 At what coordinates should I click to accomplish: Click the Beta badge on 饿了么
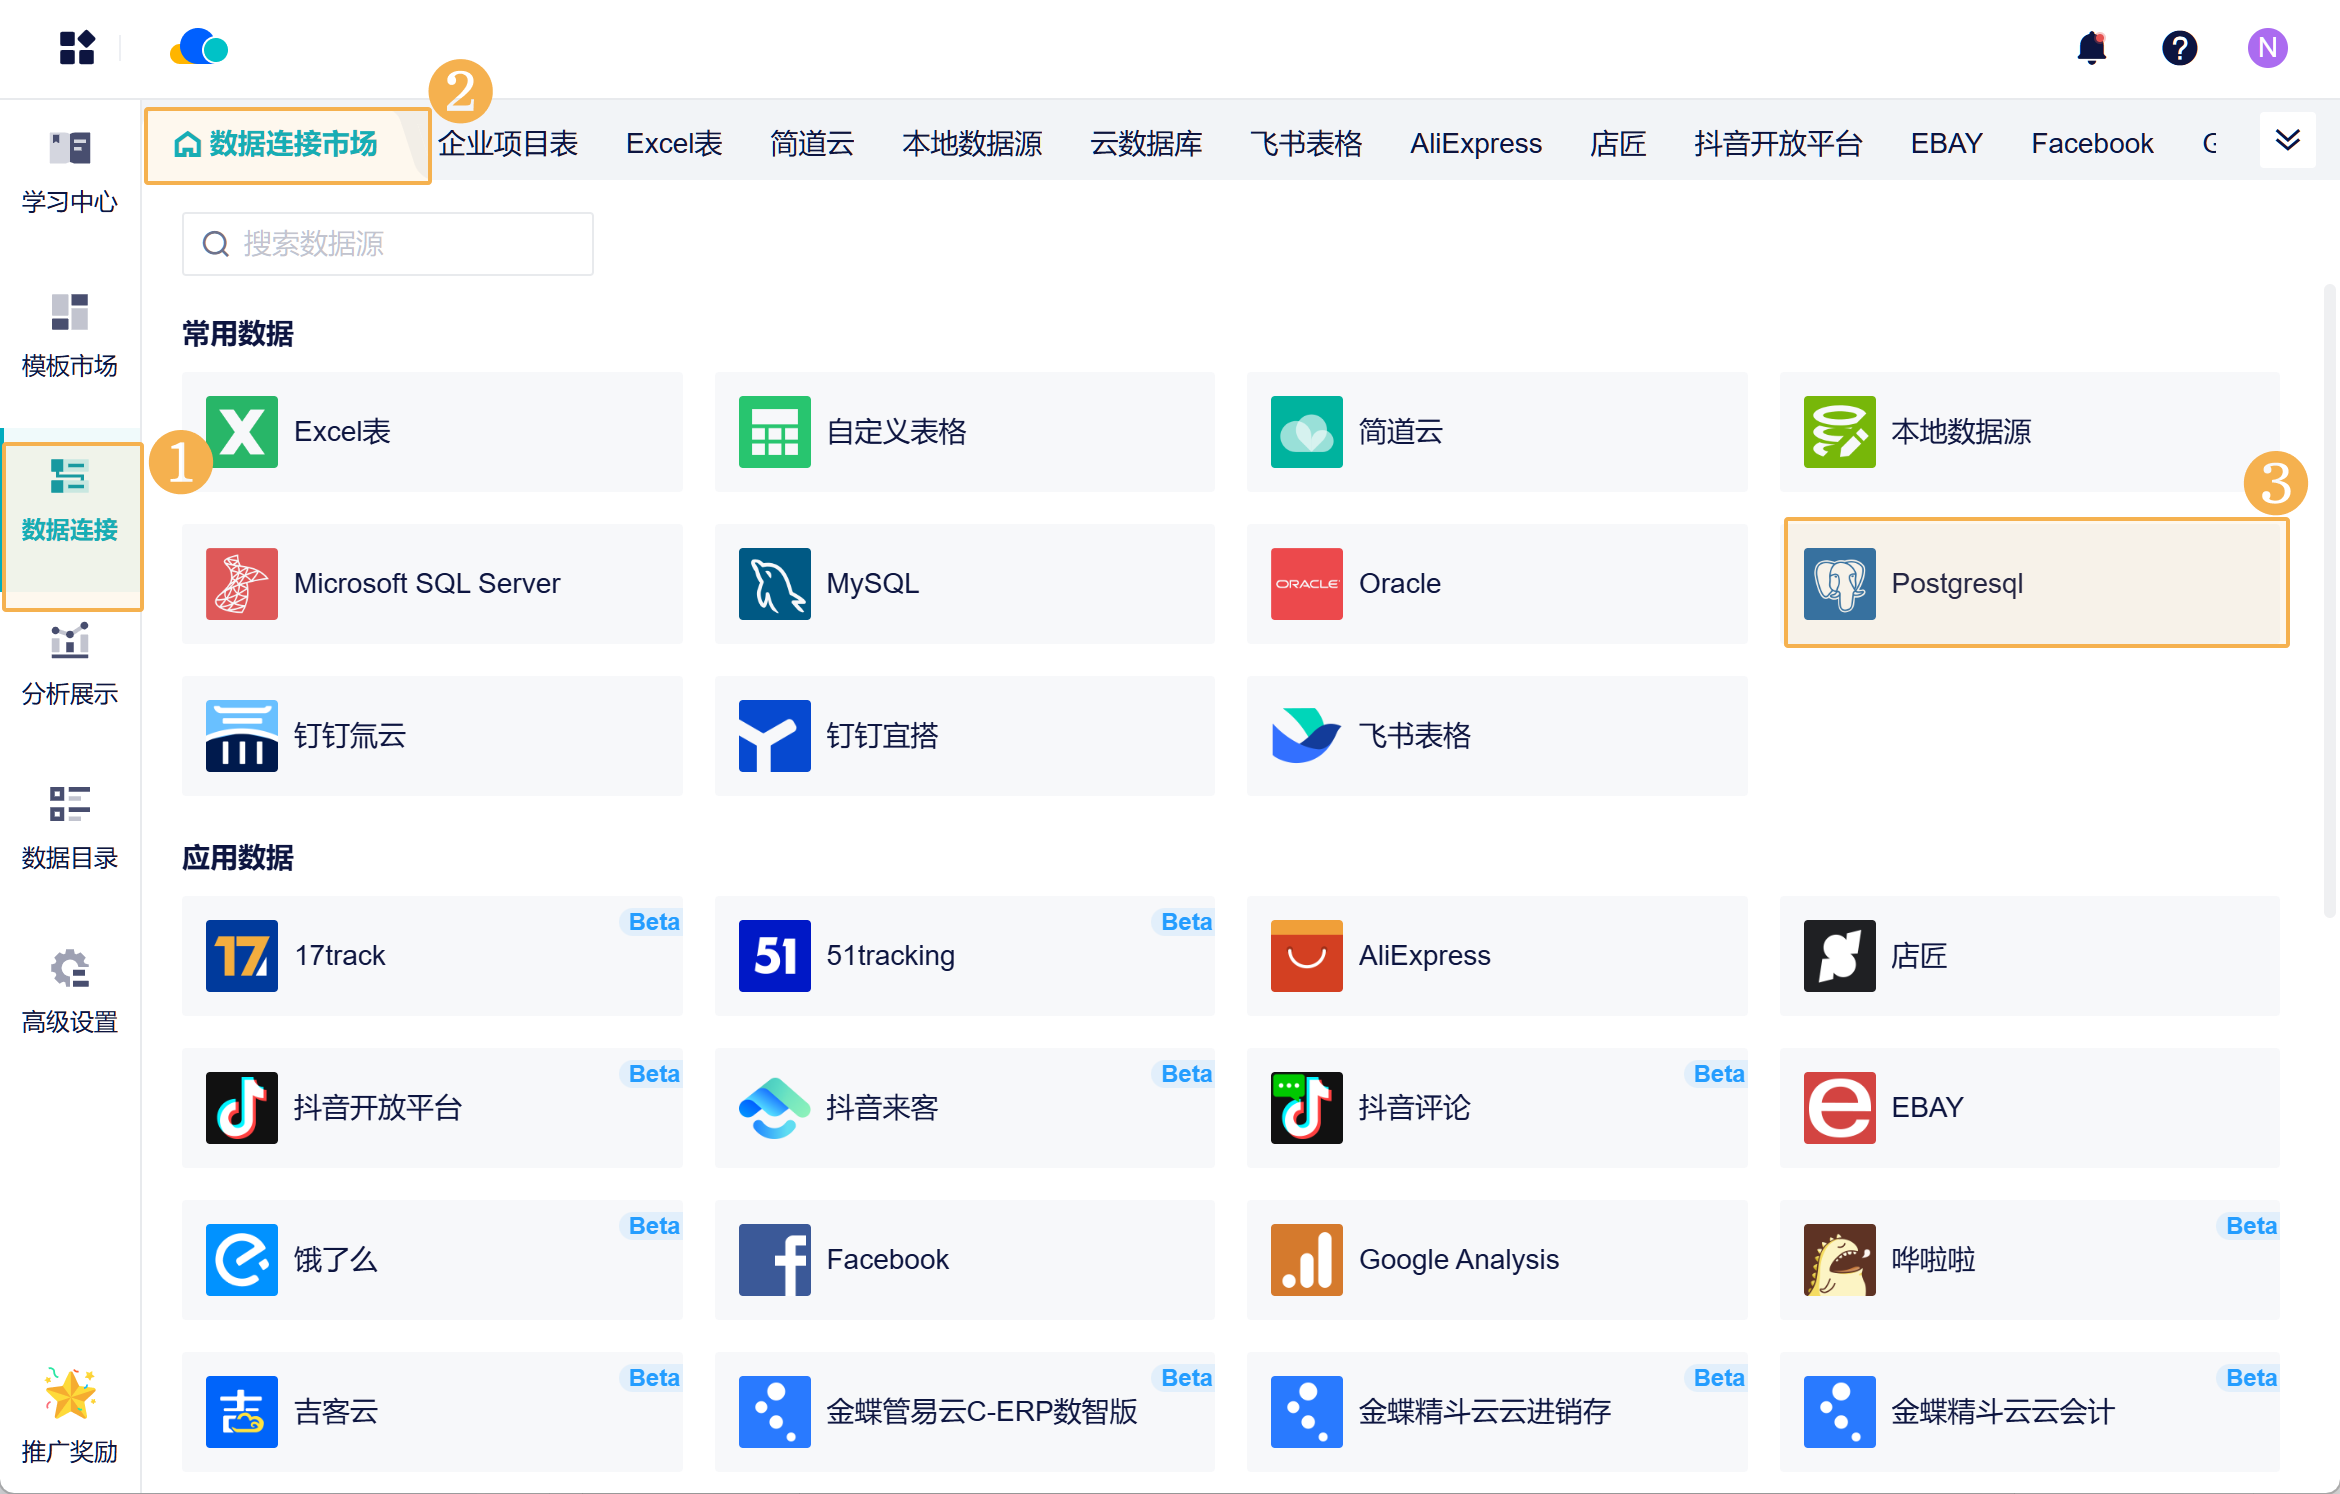pyautogui.click(x=654, y=1226)
